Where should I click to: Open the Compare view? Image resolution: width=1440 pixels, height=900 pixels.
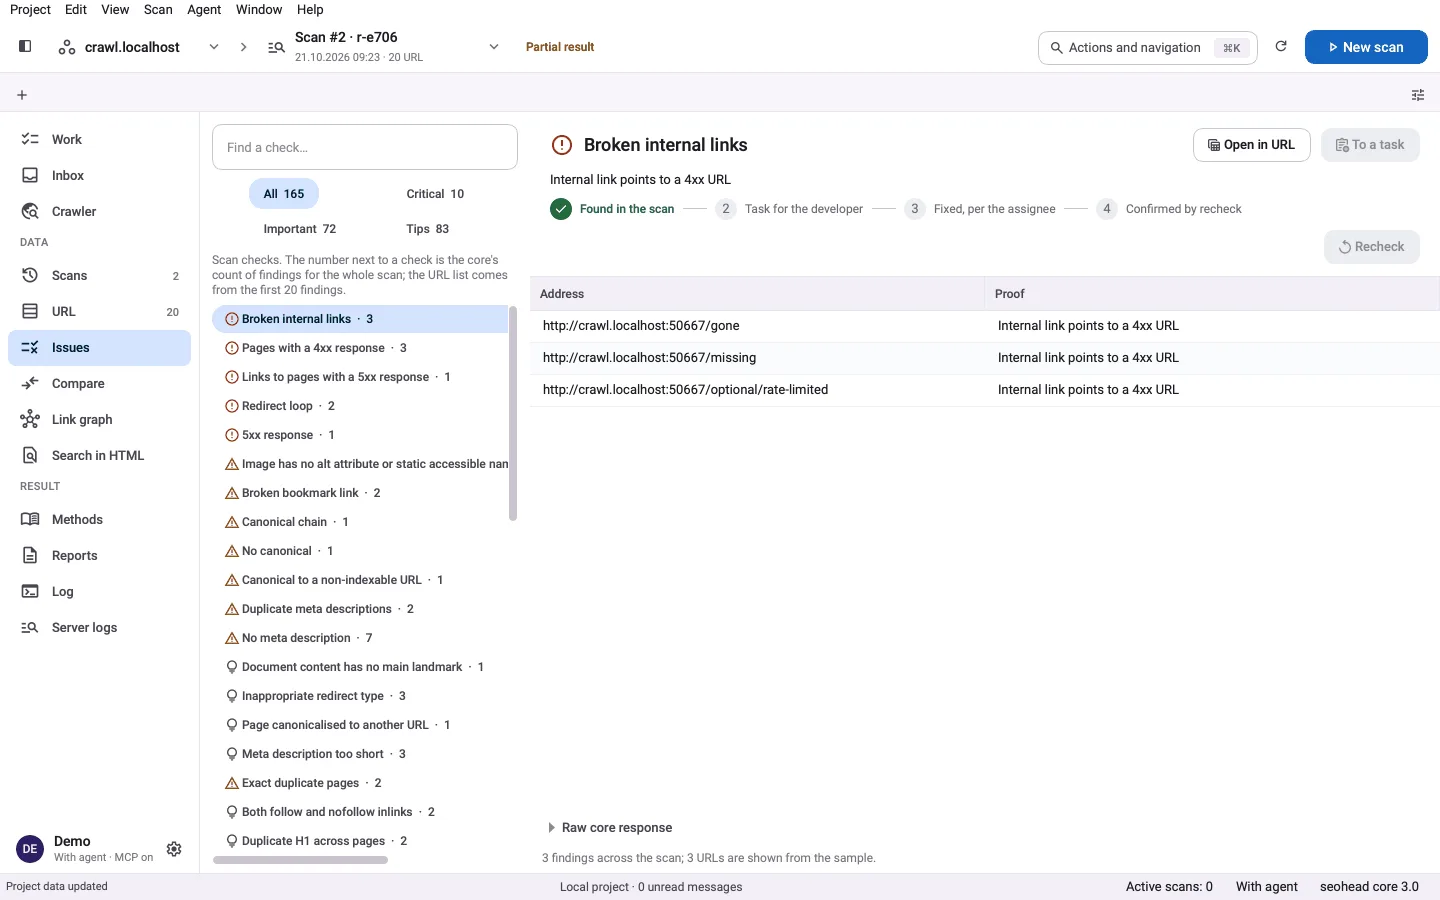(x=99, y=383)
